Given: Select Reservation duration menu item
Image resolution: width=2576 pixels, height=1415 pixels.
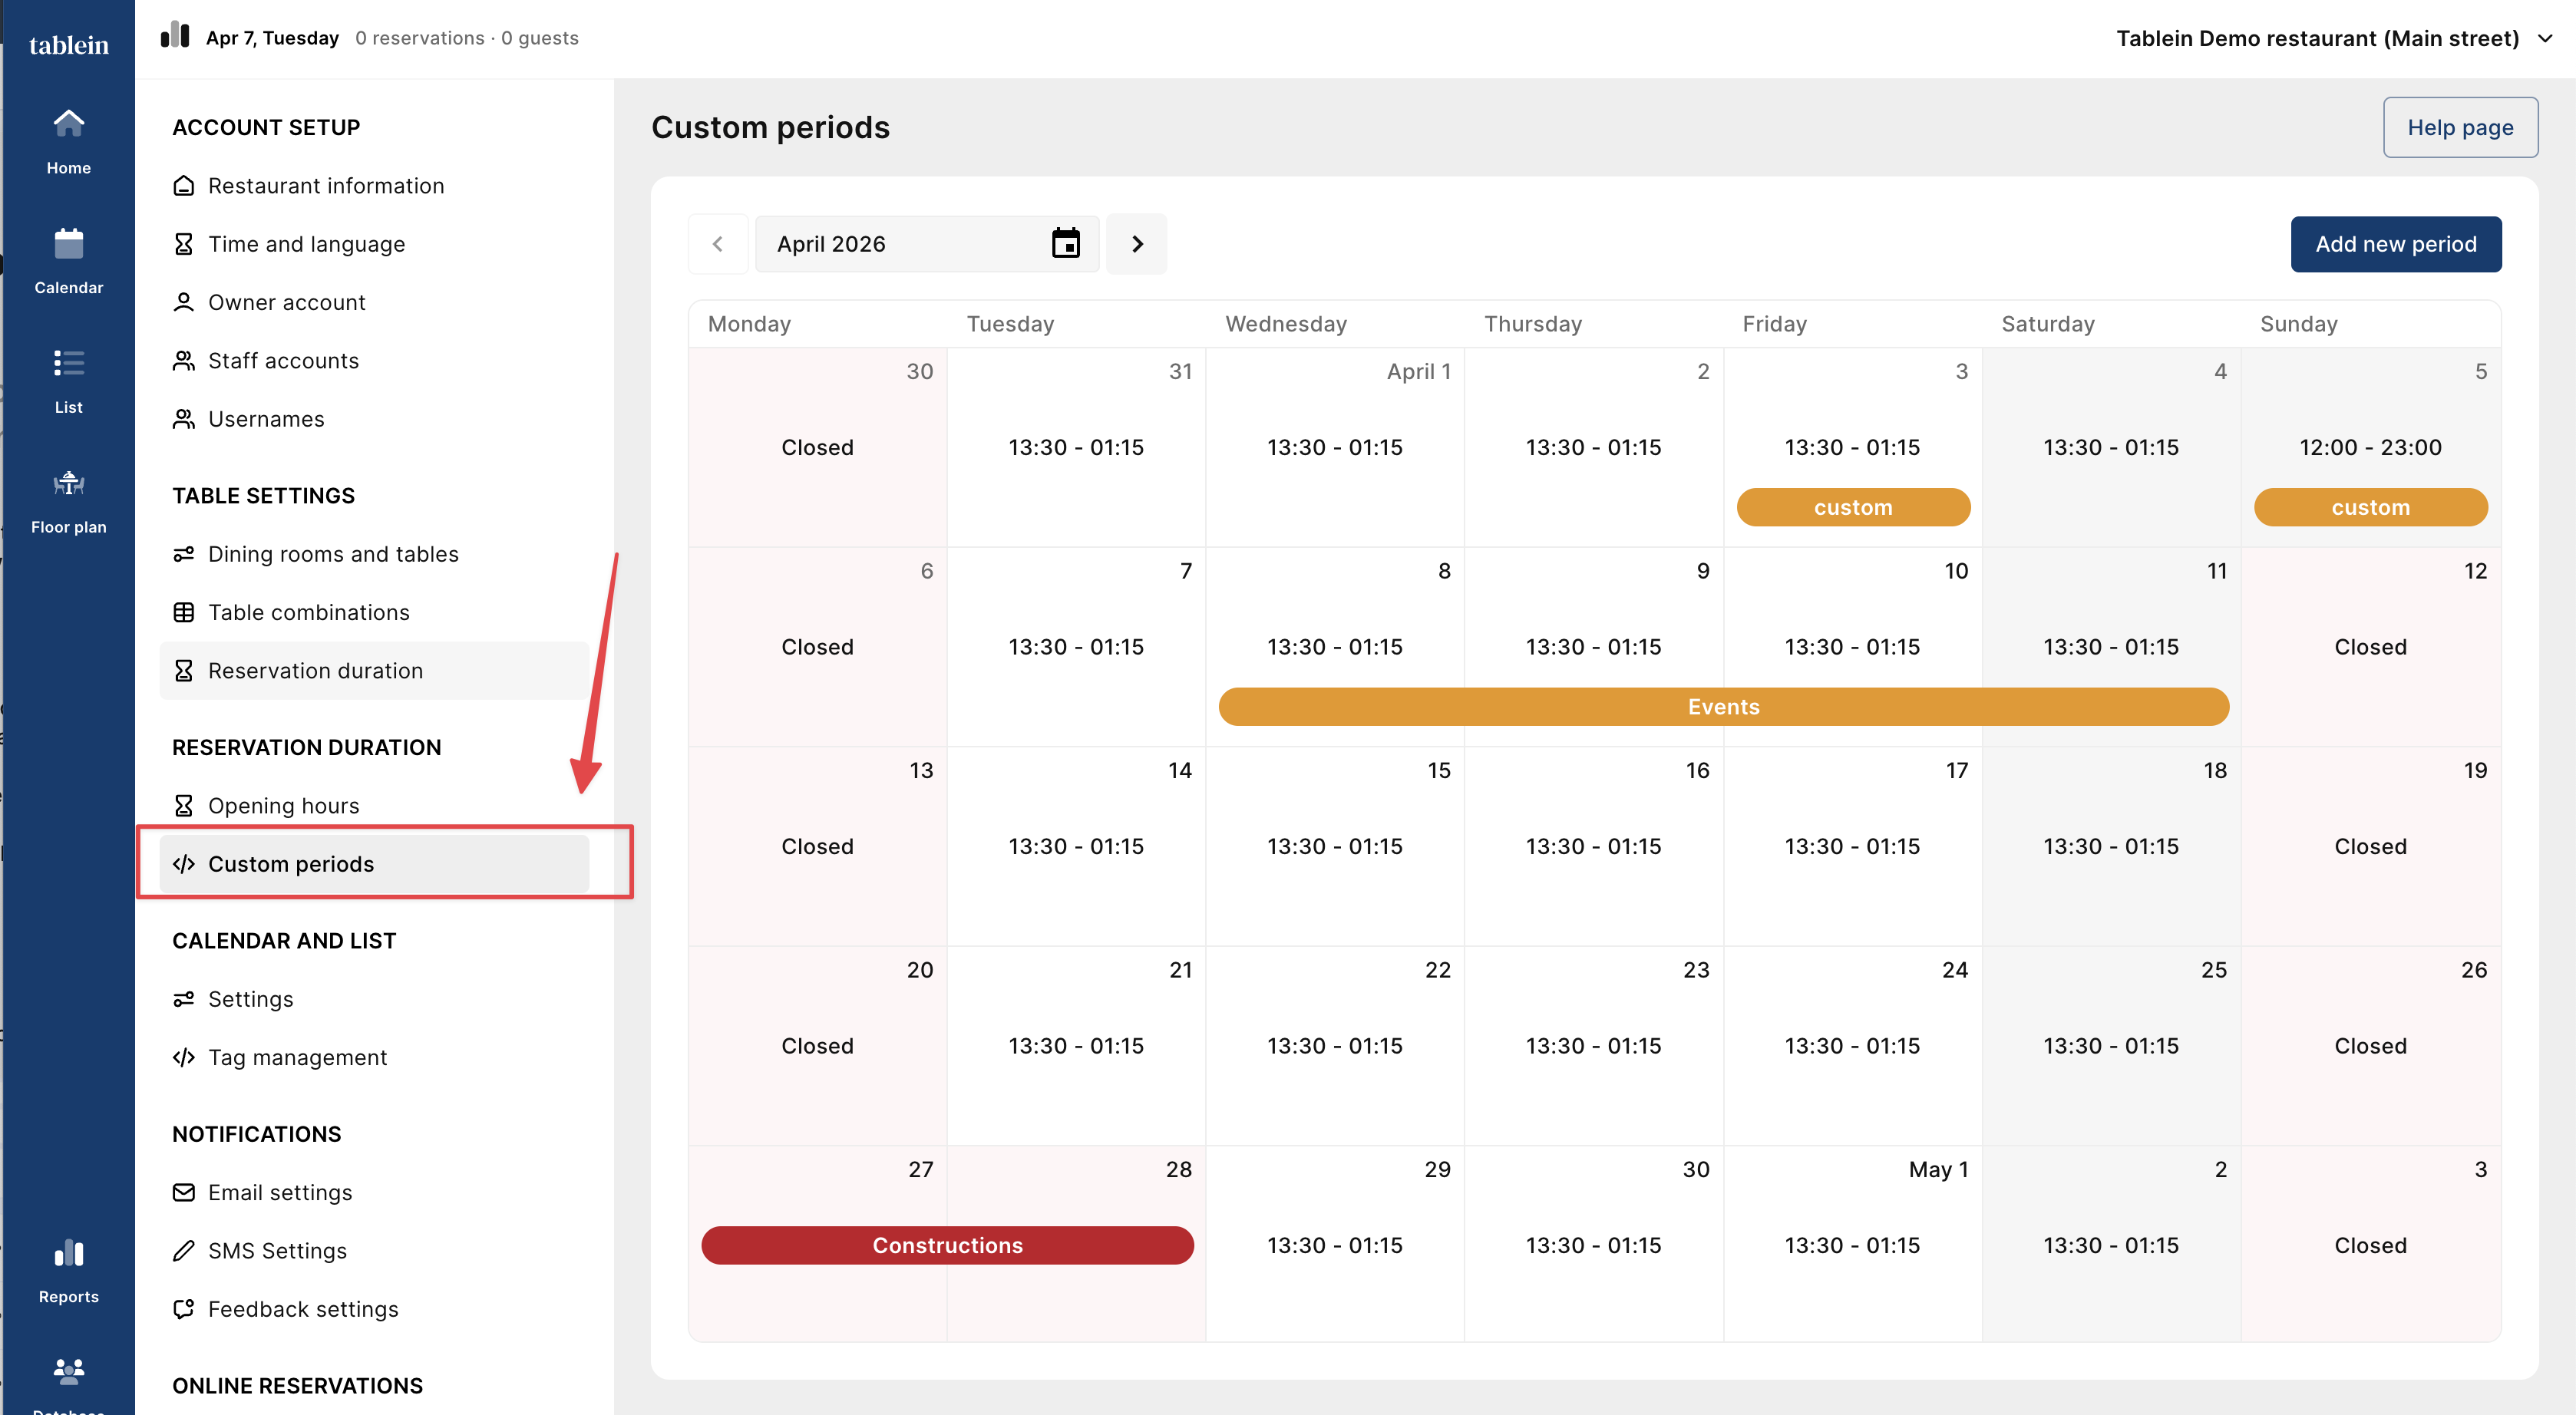Looking at the screenshot, I should point(315,670).
